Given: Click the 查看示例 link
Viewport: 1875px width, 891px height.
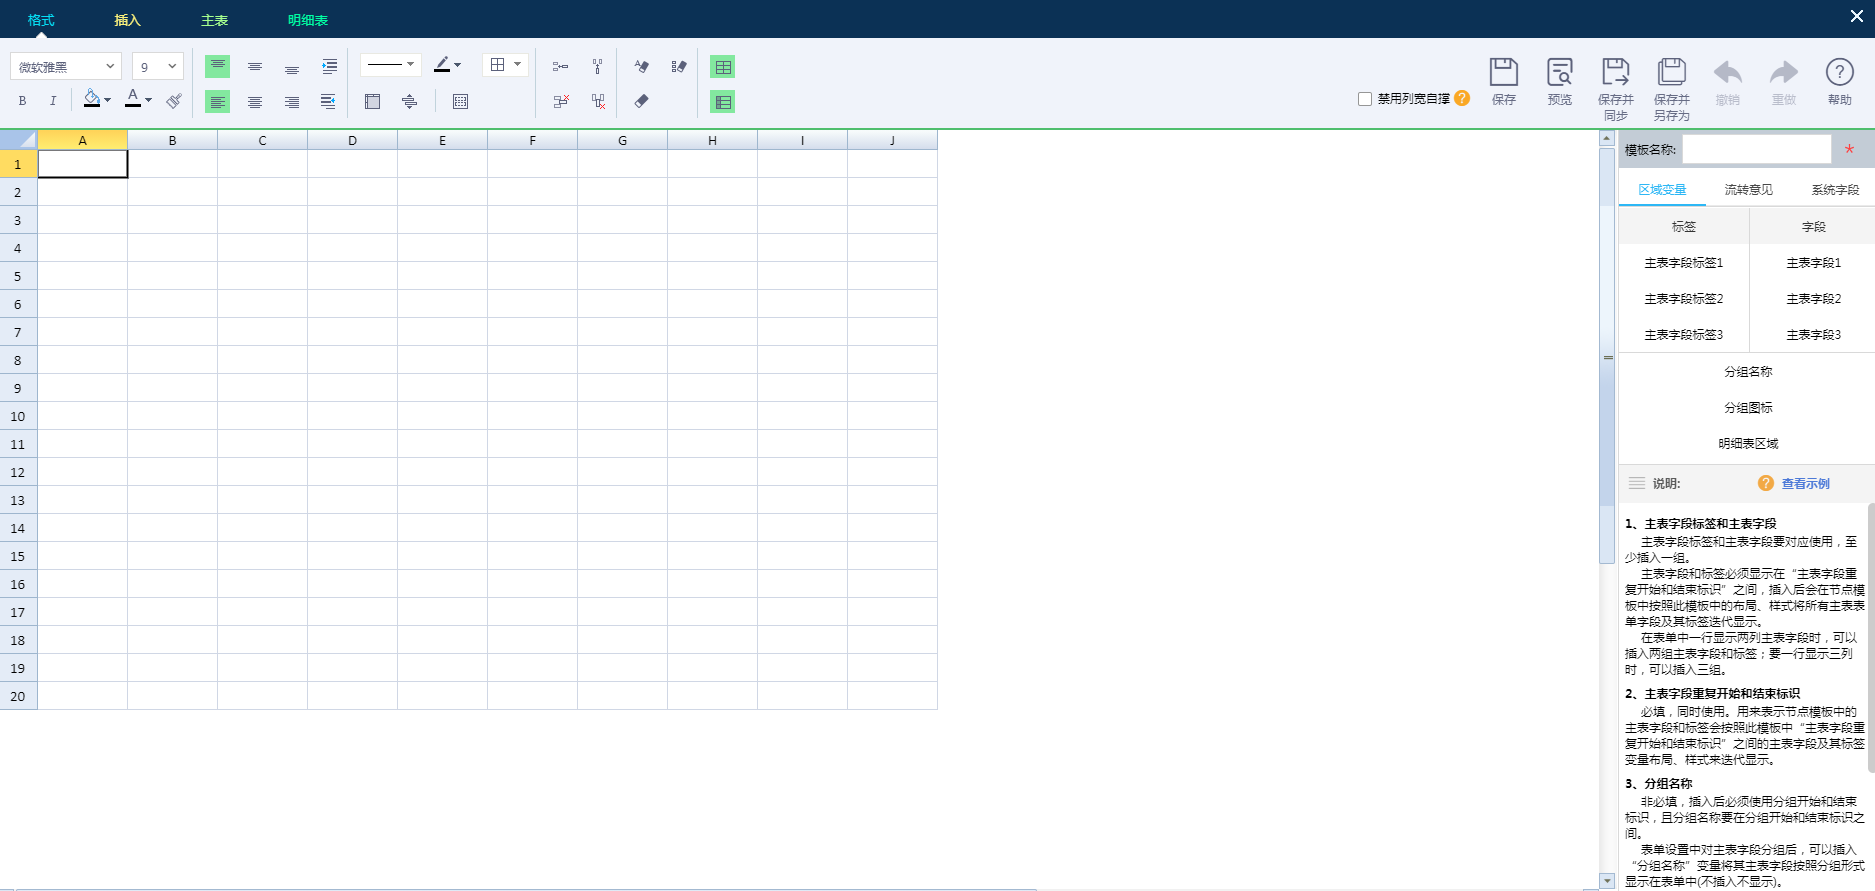Looking at the screenshot, I should (x=1805, y=484).
